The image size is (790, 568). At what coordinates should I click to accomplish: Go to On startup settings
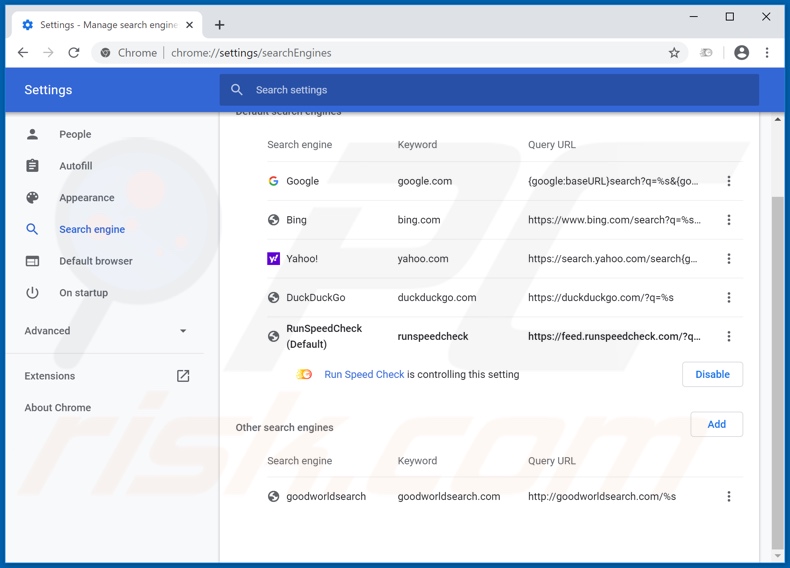[83, 293]
